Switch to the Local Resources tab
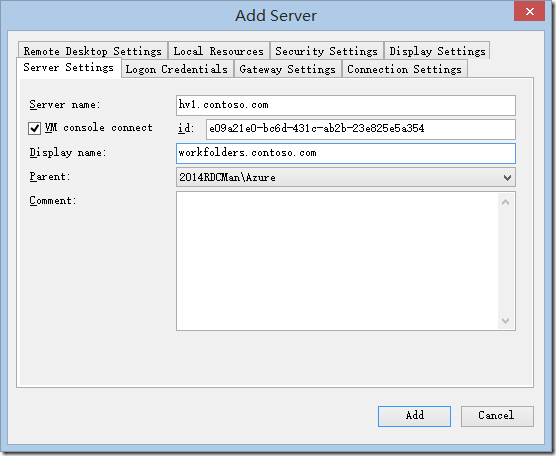The width and height of the screenshot is (556, 456). pyautogui.click(x=219, y=51)
